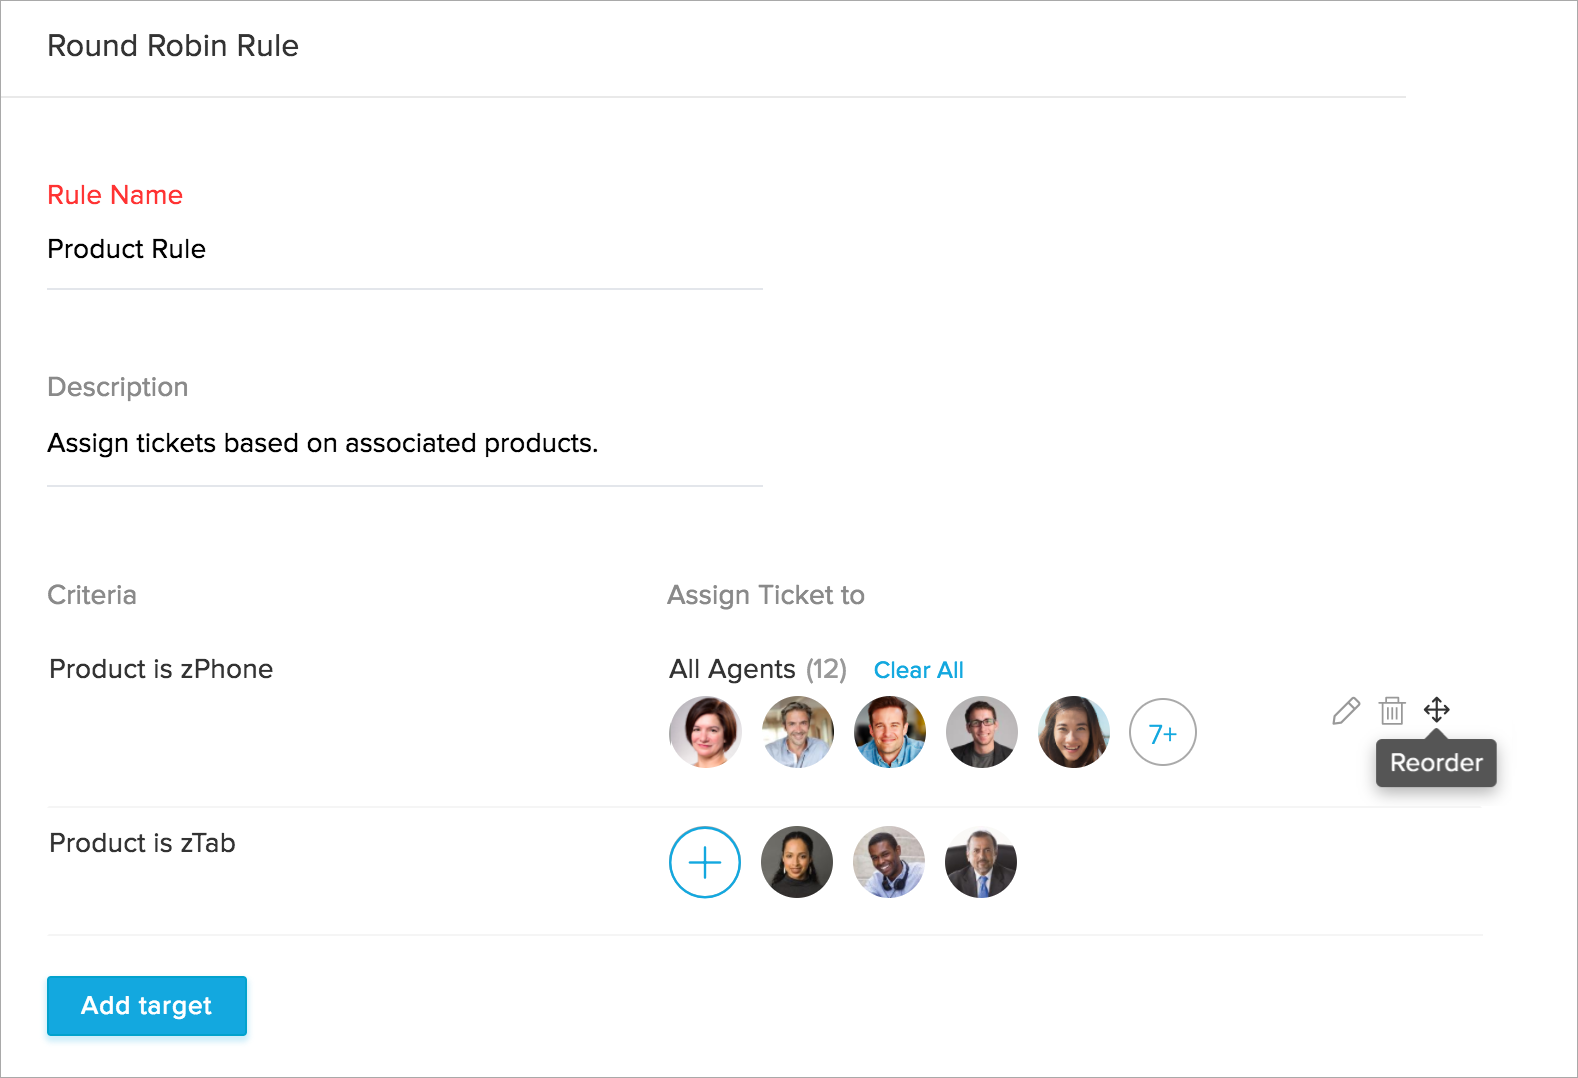Screen dimensions: 1578x1078
Task: Click the smiling man in blue shirt avatar
Action: 890,732
